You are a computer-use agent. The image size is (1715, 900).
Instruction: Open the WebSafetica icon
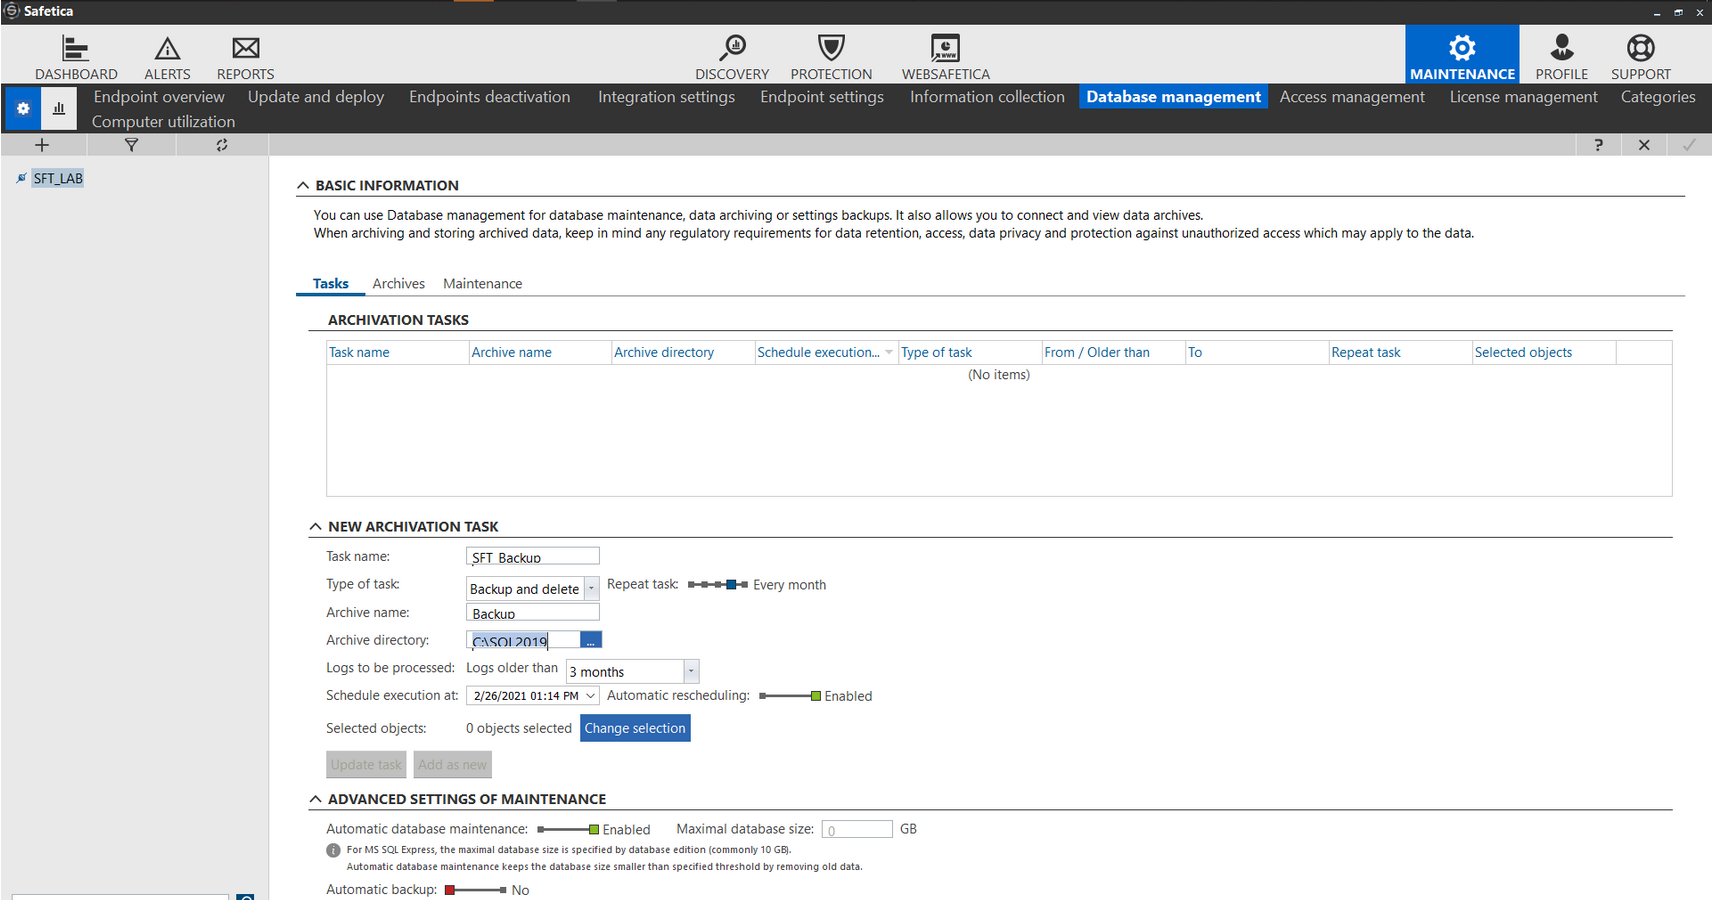(x=945, y=48)
